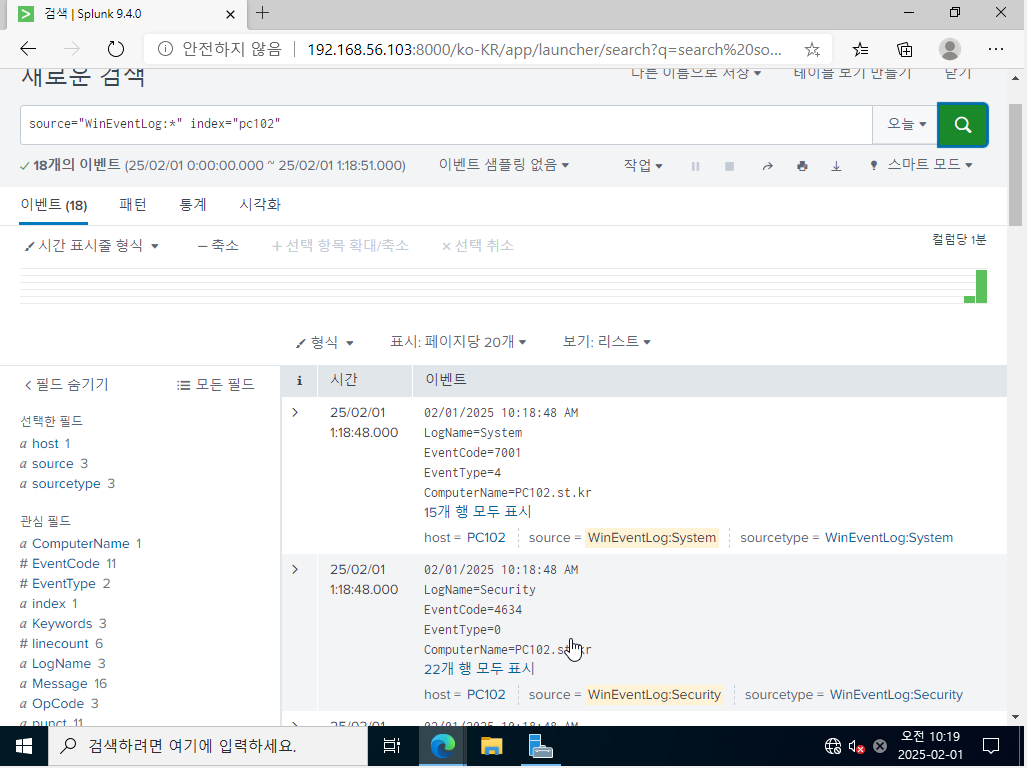Open browser settings and more menu
The width and height of the screenshot is (1027, 768).
point(996,49)
